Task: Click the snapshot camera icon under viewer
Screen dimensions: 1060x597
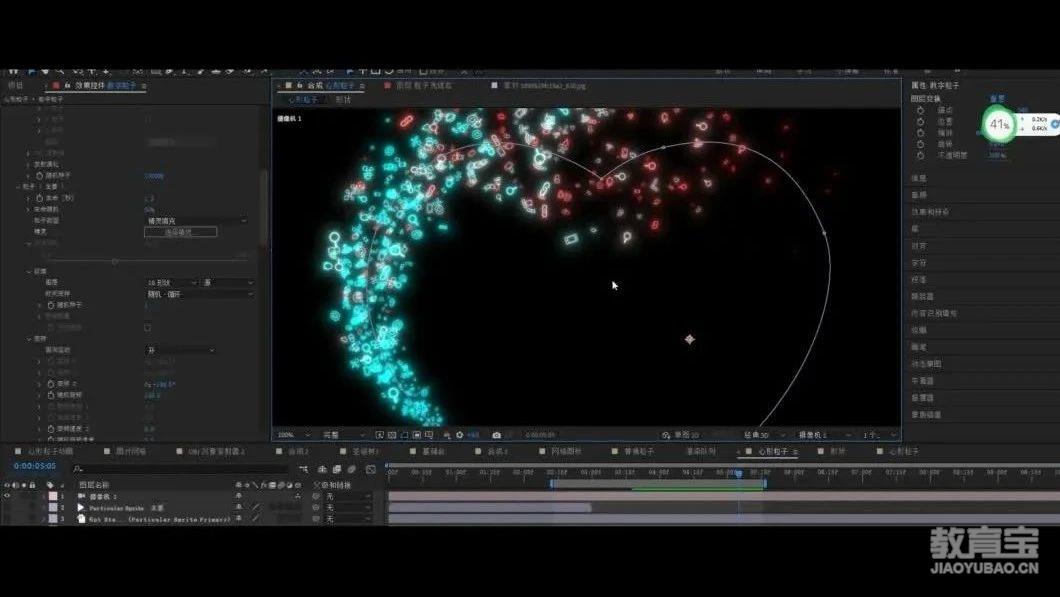Action: point(496,435)
